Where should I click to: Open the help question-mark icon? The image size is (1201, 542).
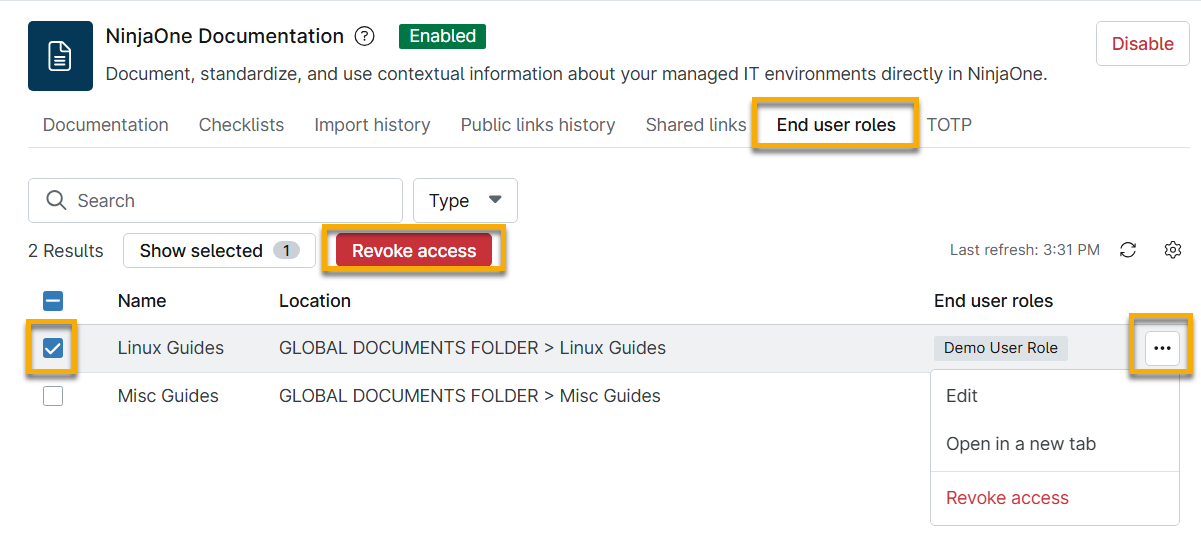point(365,37)
